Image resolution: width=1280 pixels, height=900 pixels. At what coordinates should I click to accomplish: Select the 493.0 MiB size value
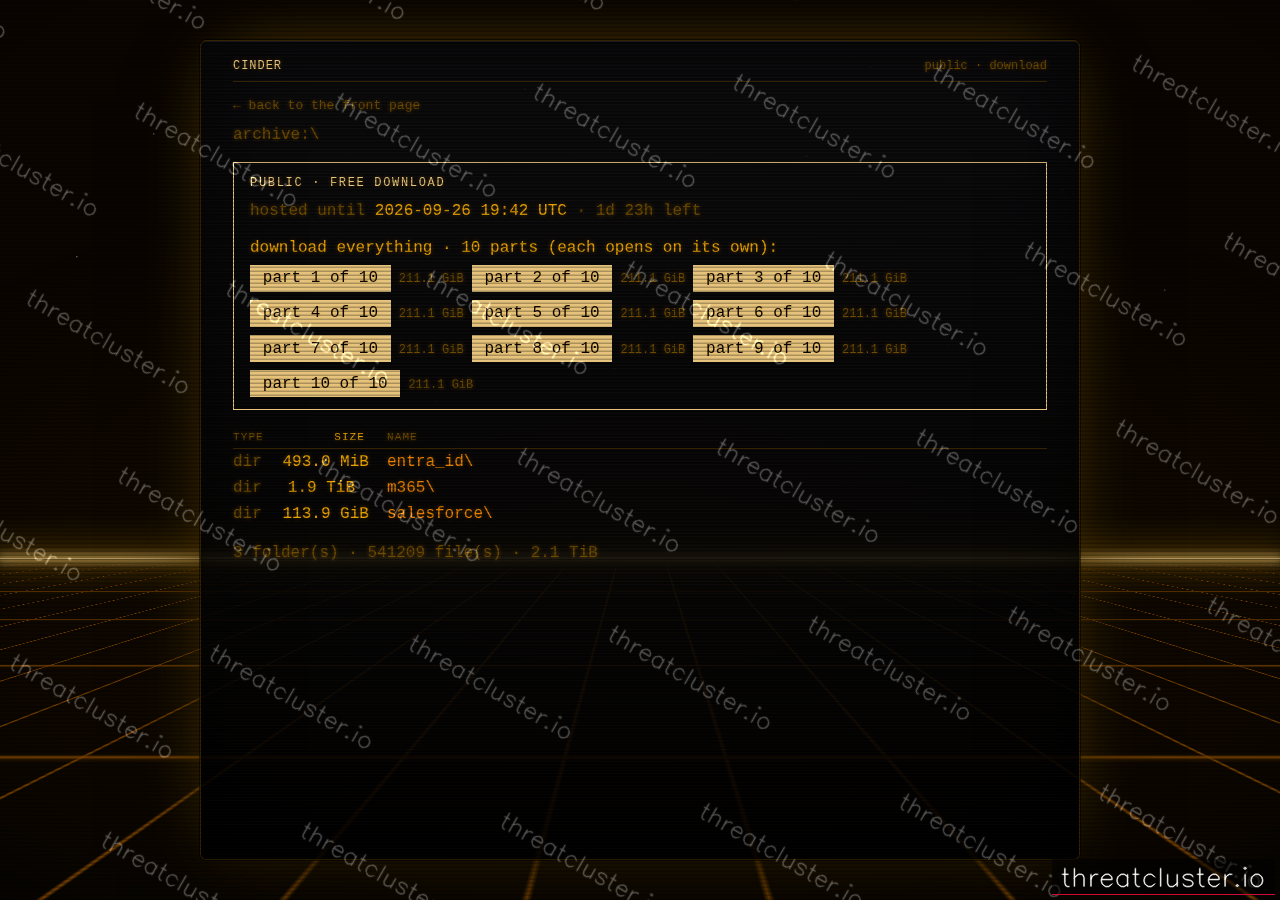[x=325, y=461]
